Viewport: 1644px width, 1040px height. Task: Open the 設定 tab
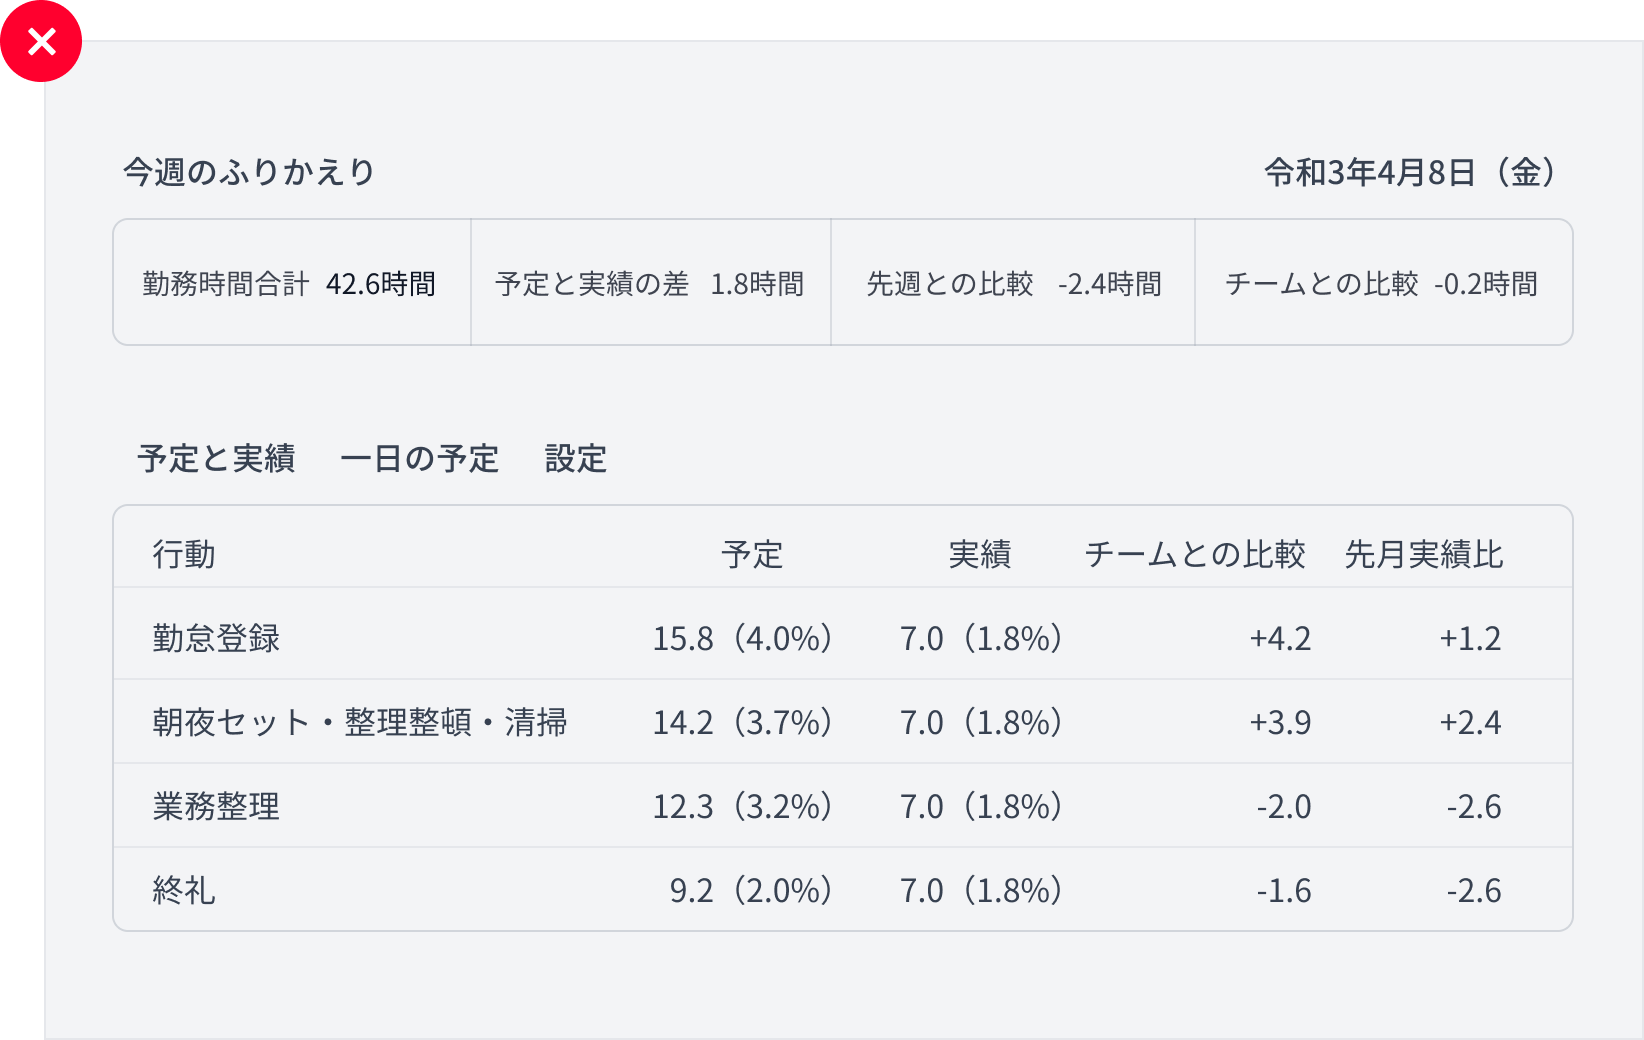pos(575,459)
